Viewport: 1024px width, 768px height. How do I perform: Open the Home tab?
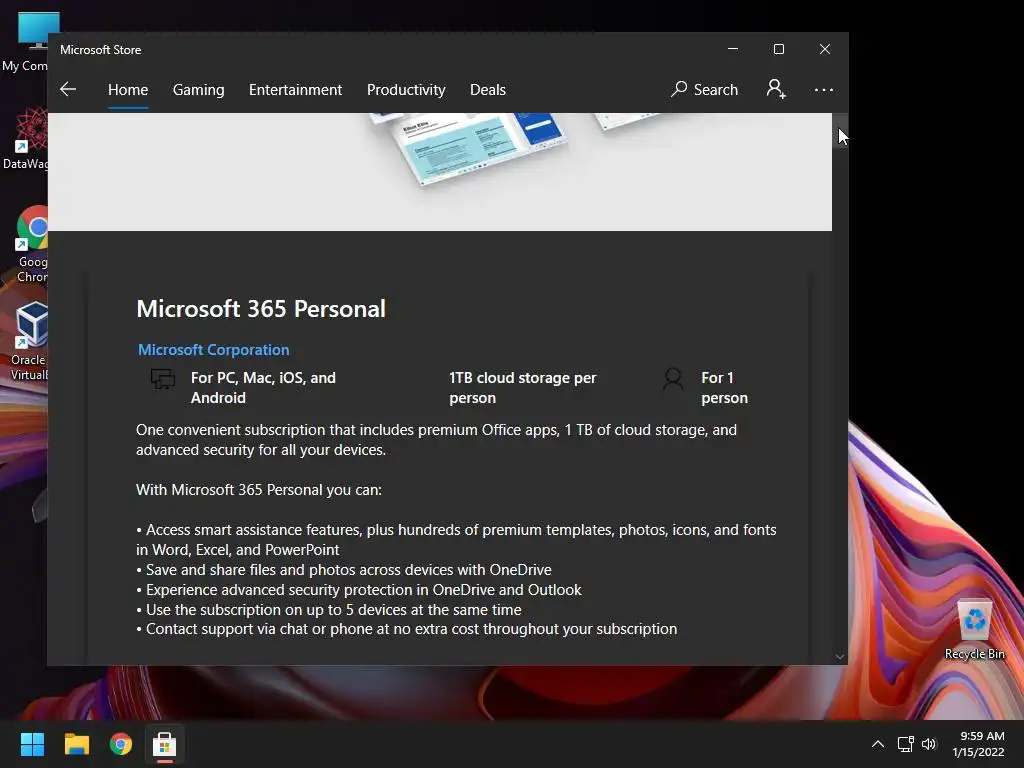pyautogui.click(x=128, y=89)
